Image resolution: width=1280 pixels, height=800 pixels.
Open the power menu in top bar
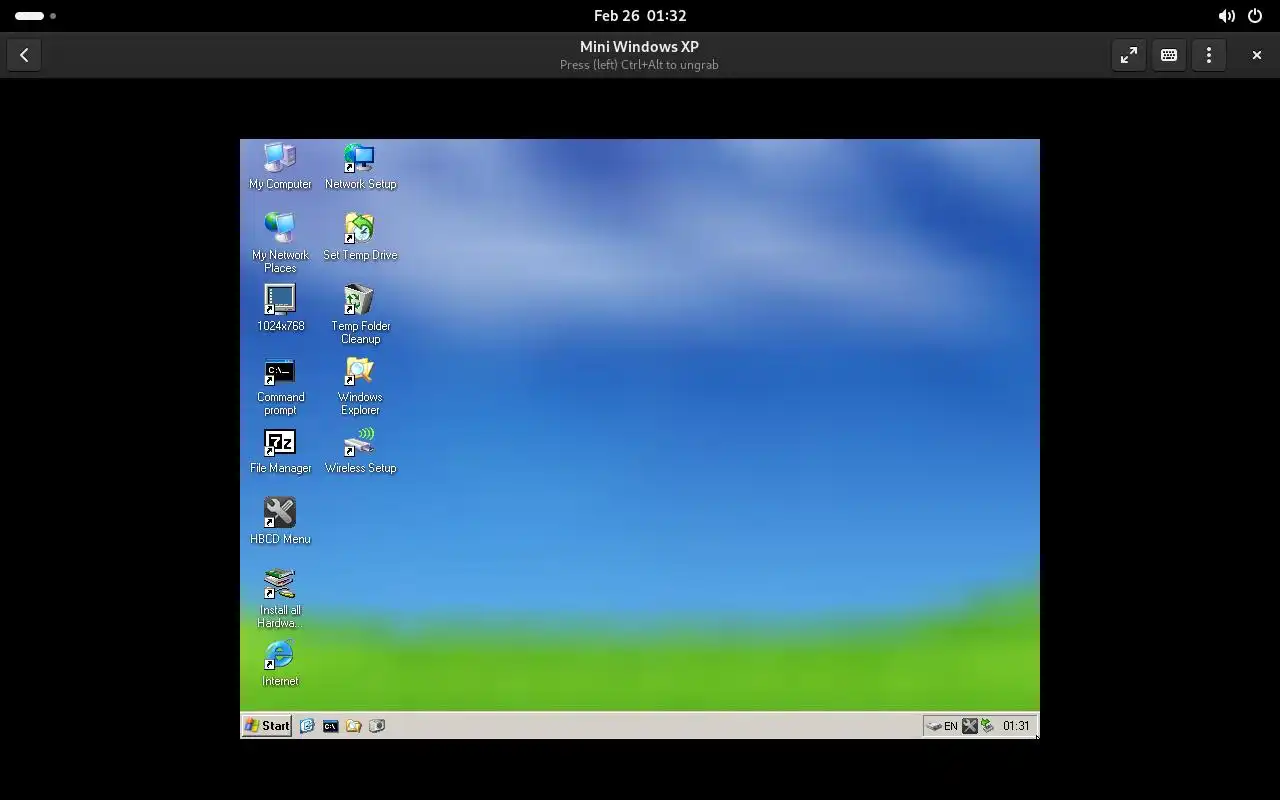click(1255, 16)
